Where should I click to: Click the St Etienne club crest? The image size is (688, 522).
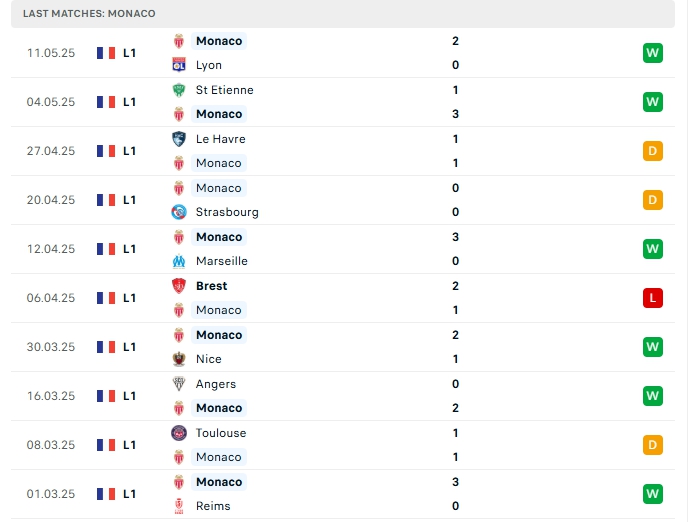tap(179, 90)
